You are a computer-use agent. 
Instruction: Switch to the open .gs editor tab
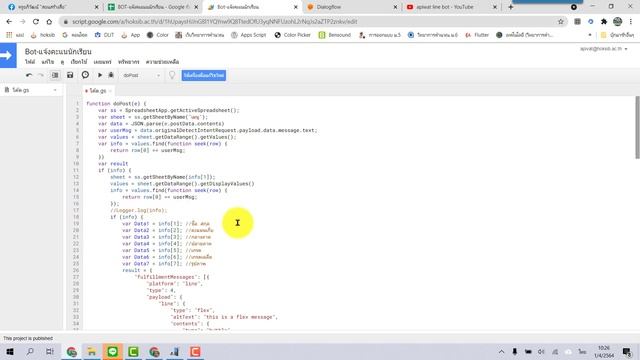[97, 91]
